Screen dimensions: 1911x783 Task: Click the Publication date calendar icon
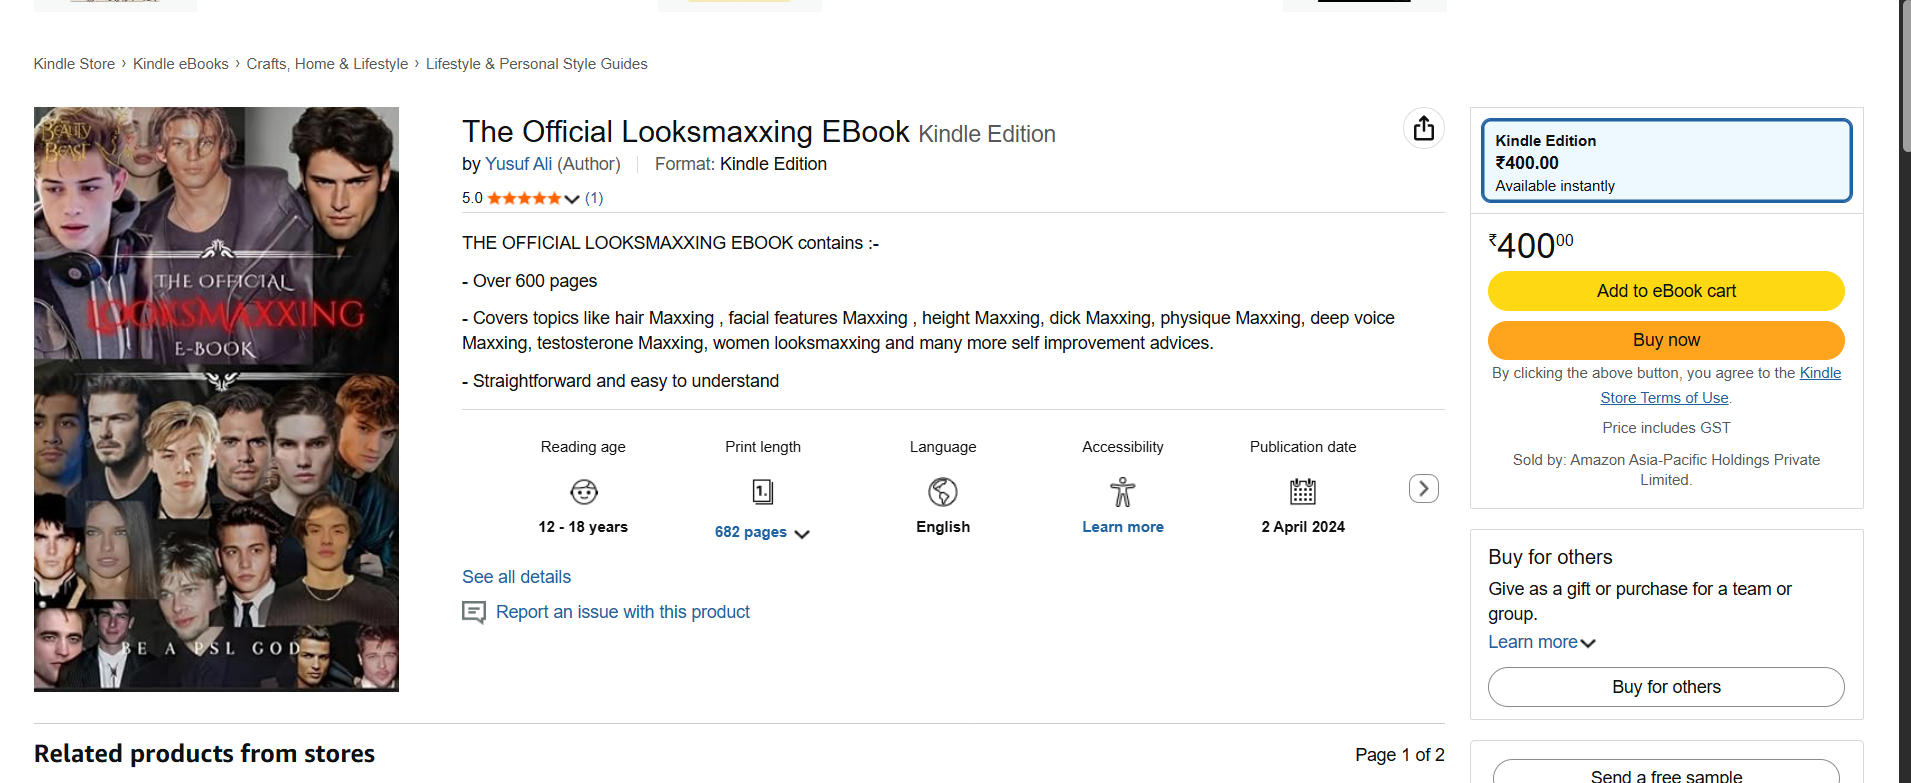[x=1302, y=491]
